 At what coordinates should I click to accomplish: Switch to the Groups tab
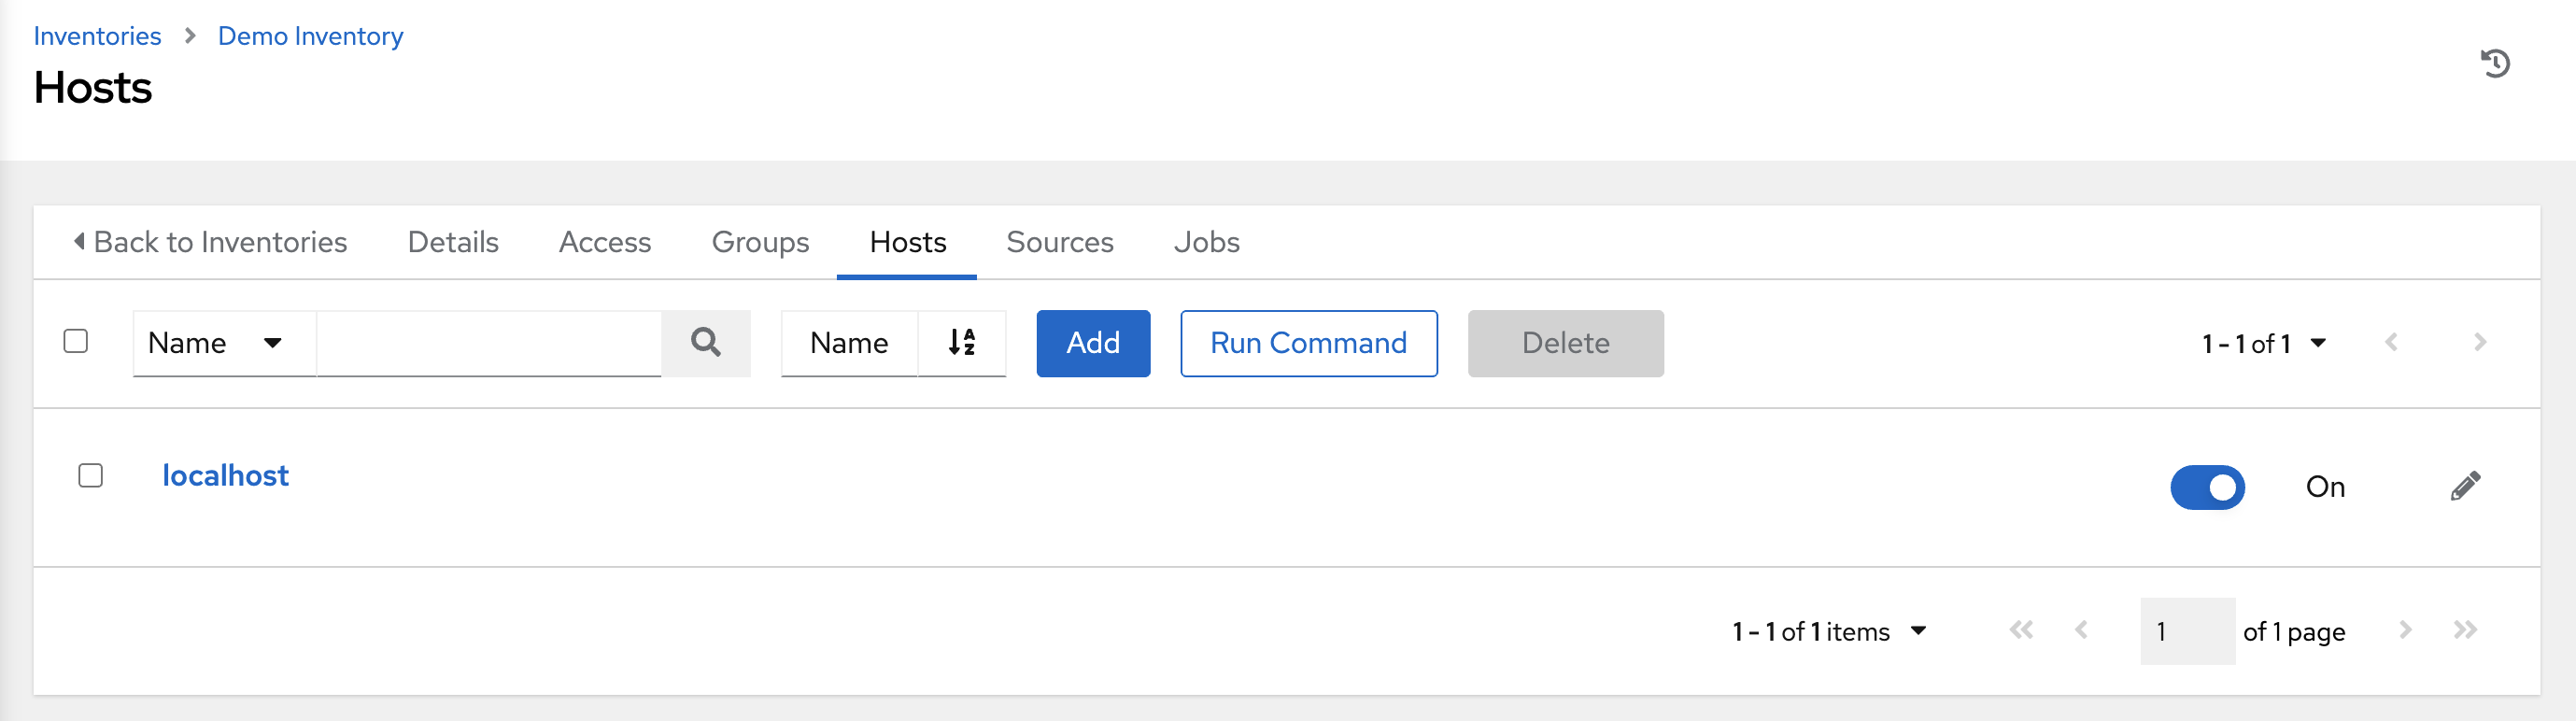click(760, 242)
